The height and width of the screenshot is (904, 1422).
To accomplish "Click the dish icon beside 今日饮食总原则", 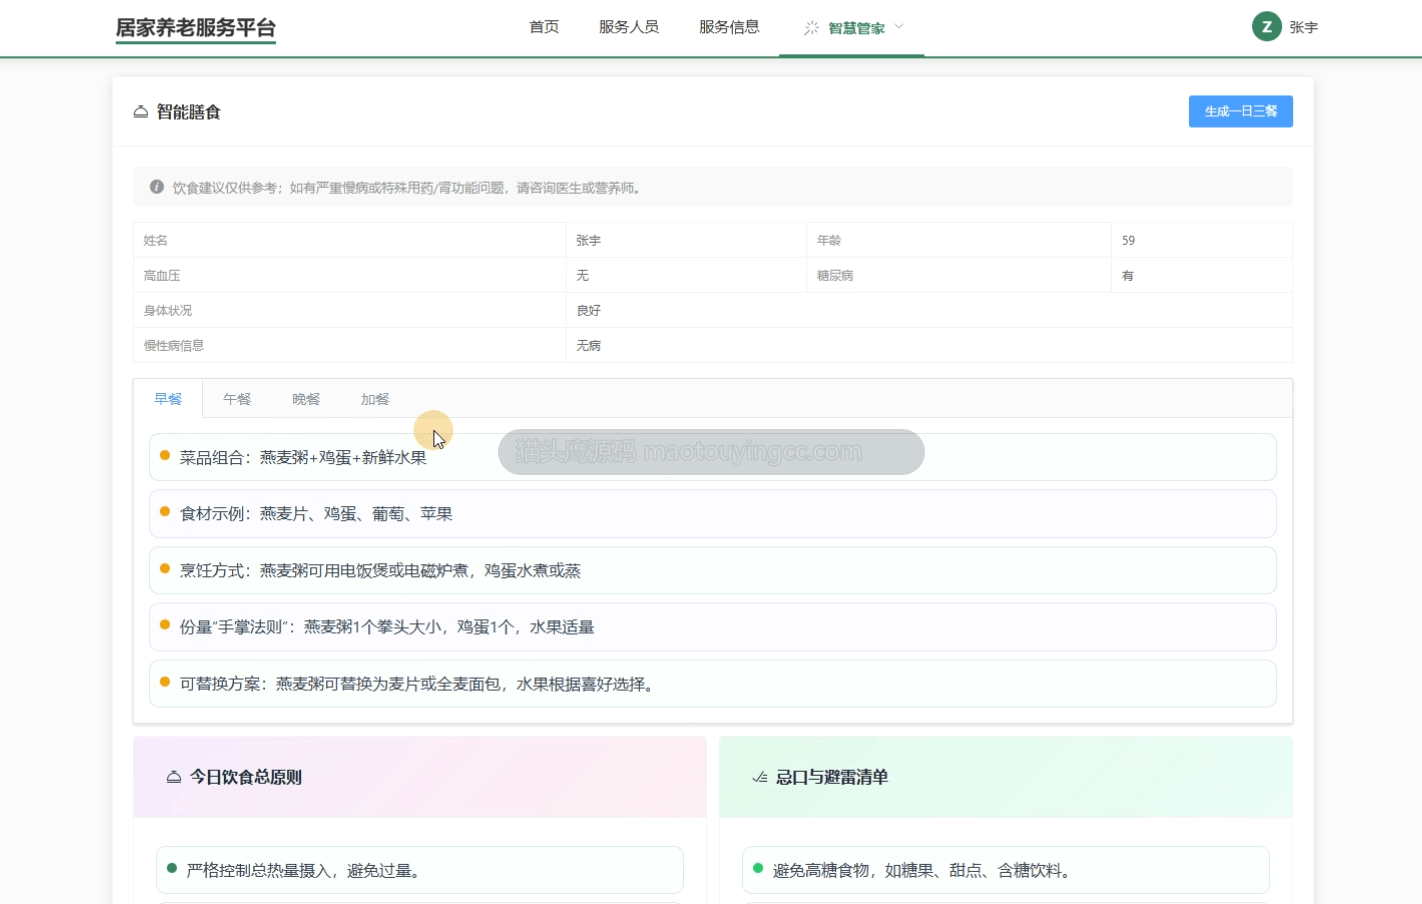I will 174,777.
